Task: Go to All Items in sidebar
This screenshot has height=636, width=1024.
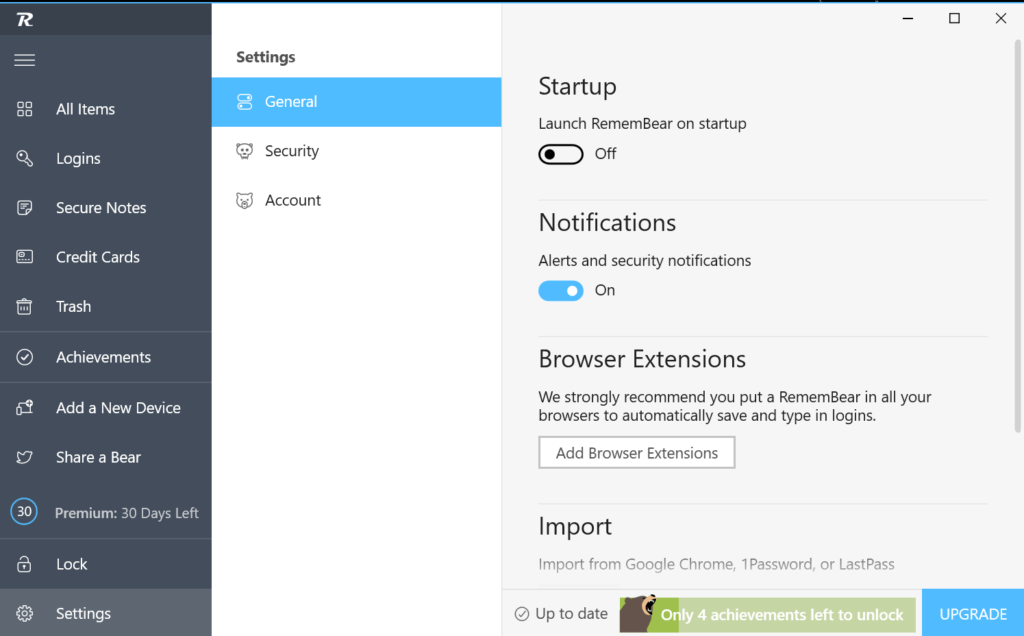Action: [106, 109]
